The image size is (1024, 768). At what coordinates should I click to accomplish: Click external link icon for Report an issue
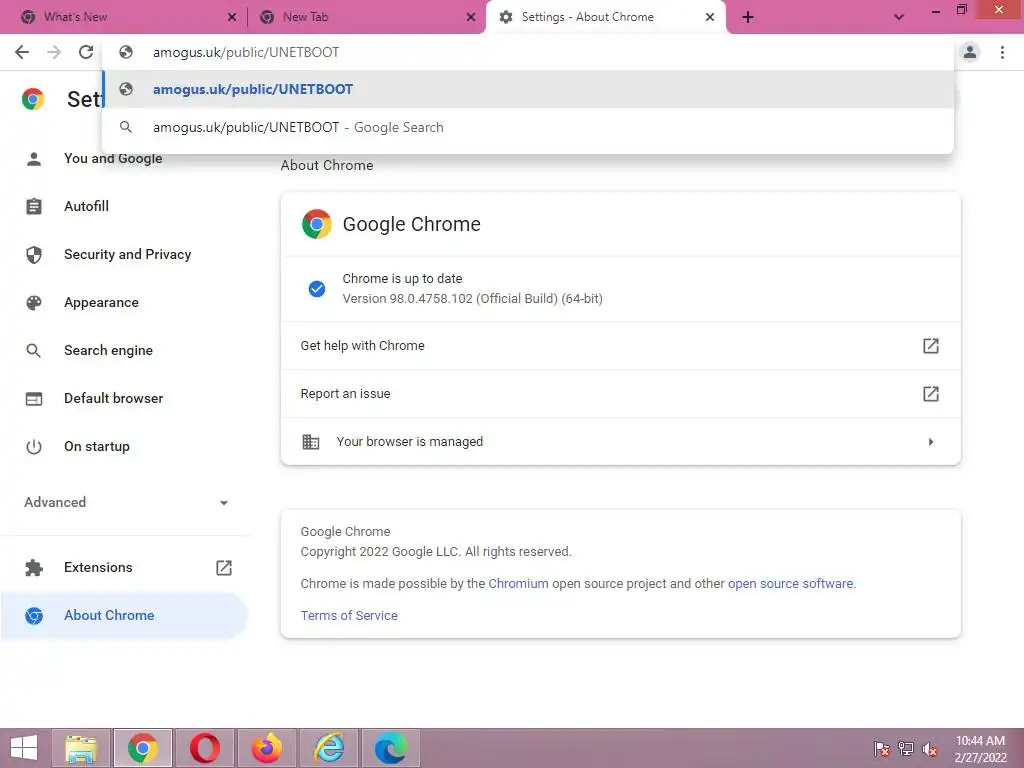[931, 394]
